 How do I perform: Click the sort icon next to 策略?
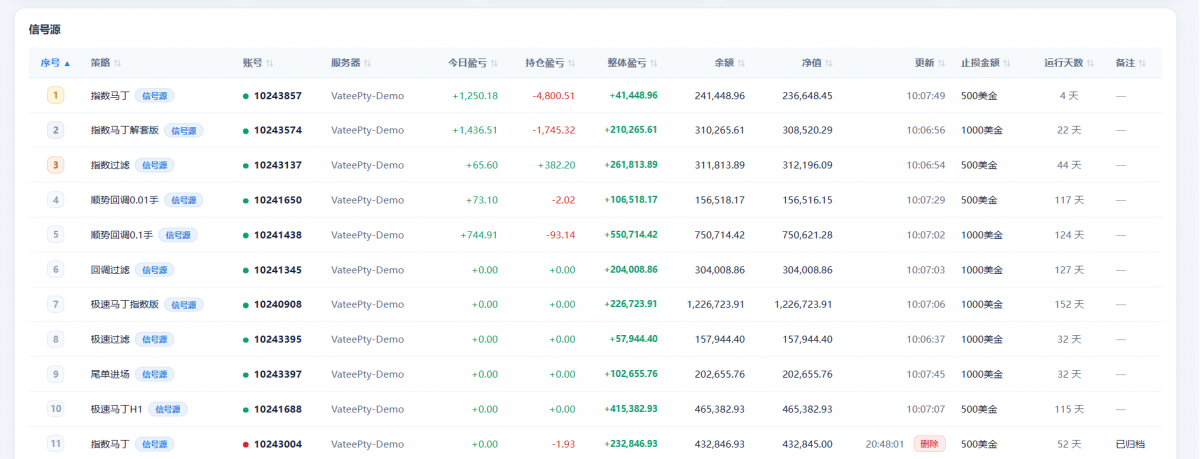[118, 63]
